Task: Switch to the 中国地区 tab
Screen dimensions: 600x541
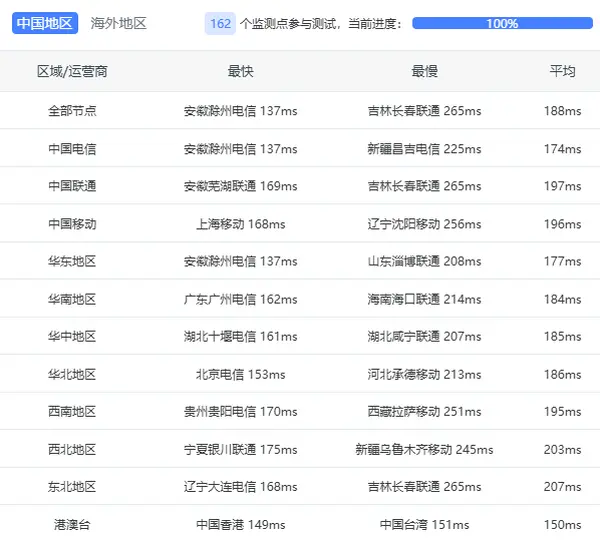Action: (45, 23)
